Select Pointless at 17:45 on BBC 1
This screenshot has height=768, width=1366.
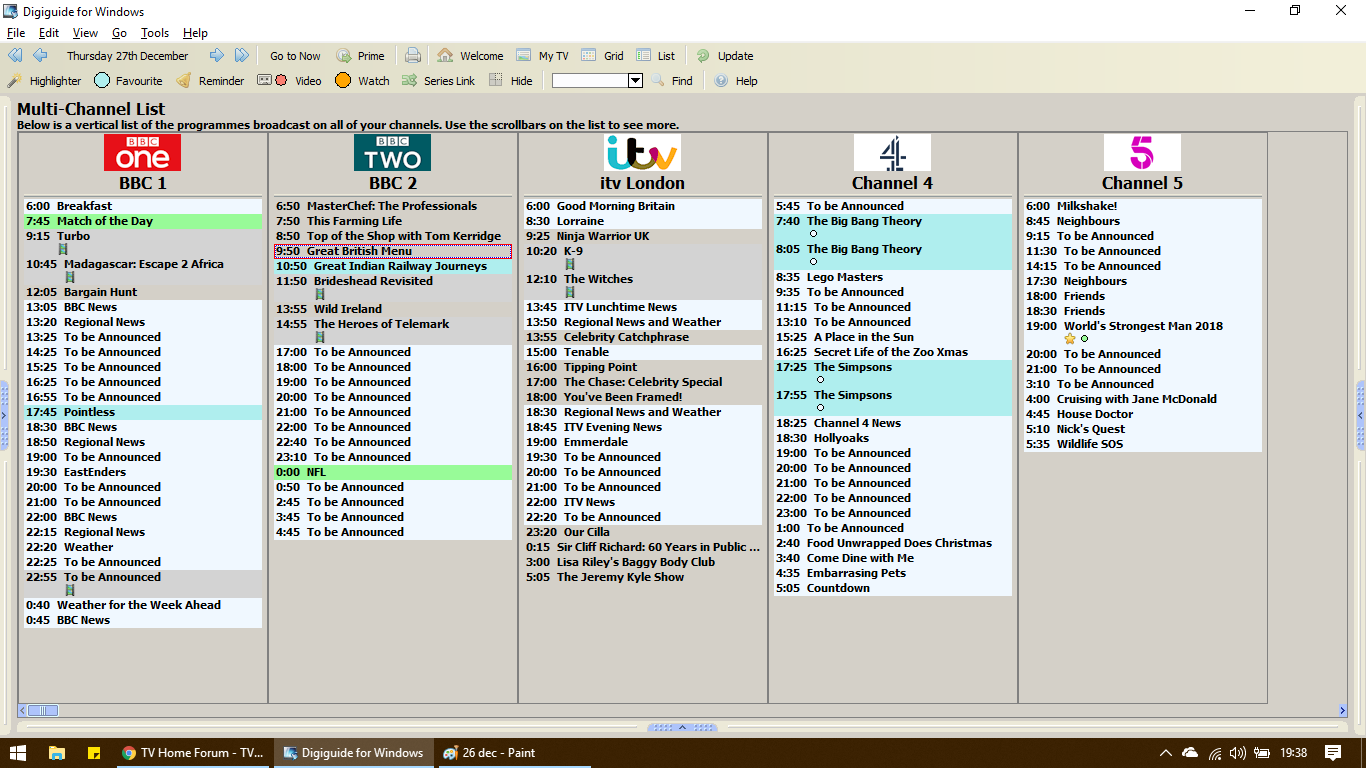click(x=143, y=412)
